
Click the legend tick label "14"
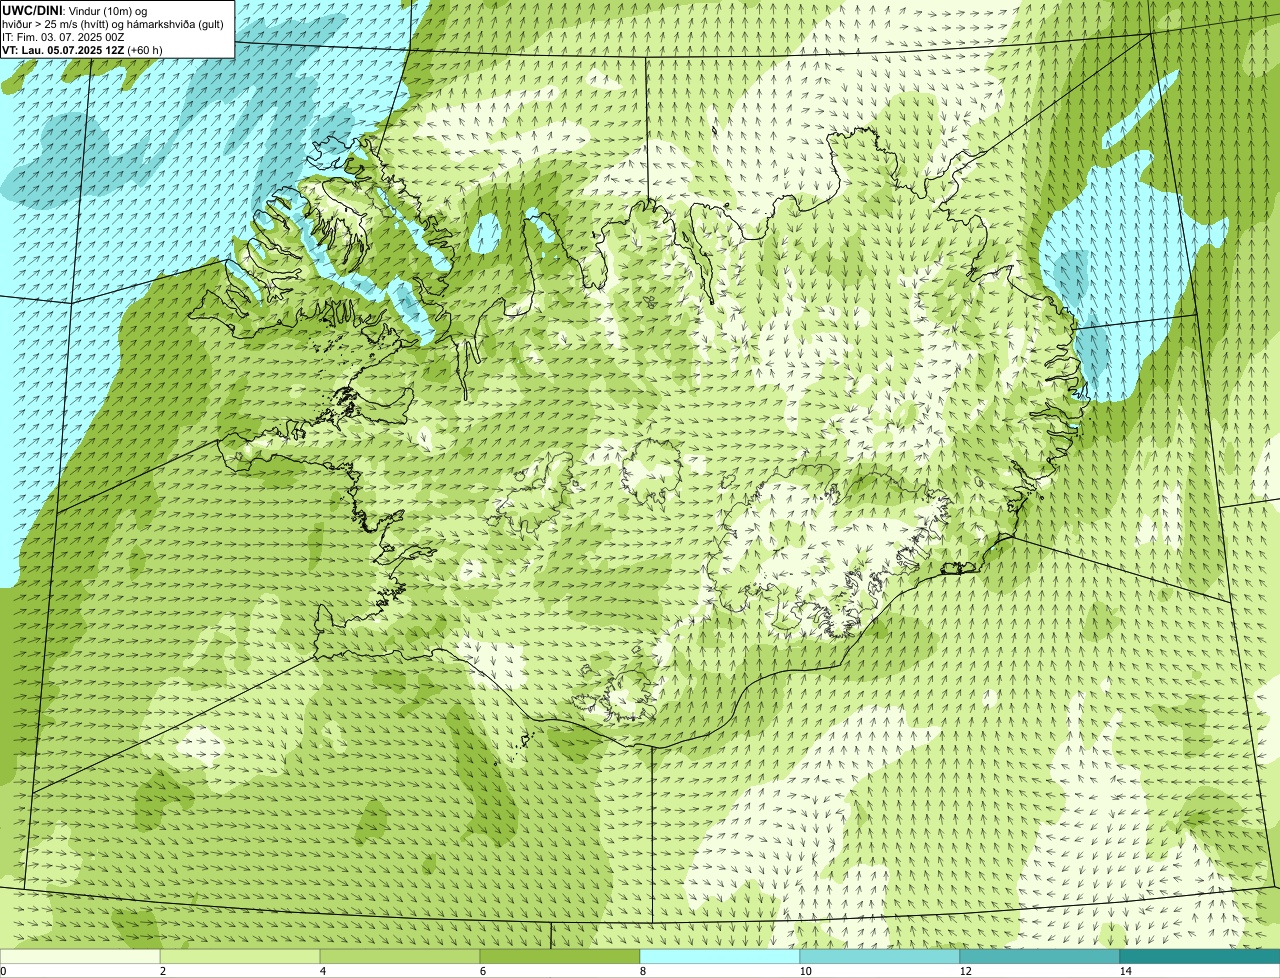click(1125, 971)
